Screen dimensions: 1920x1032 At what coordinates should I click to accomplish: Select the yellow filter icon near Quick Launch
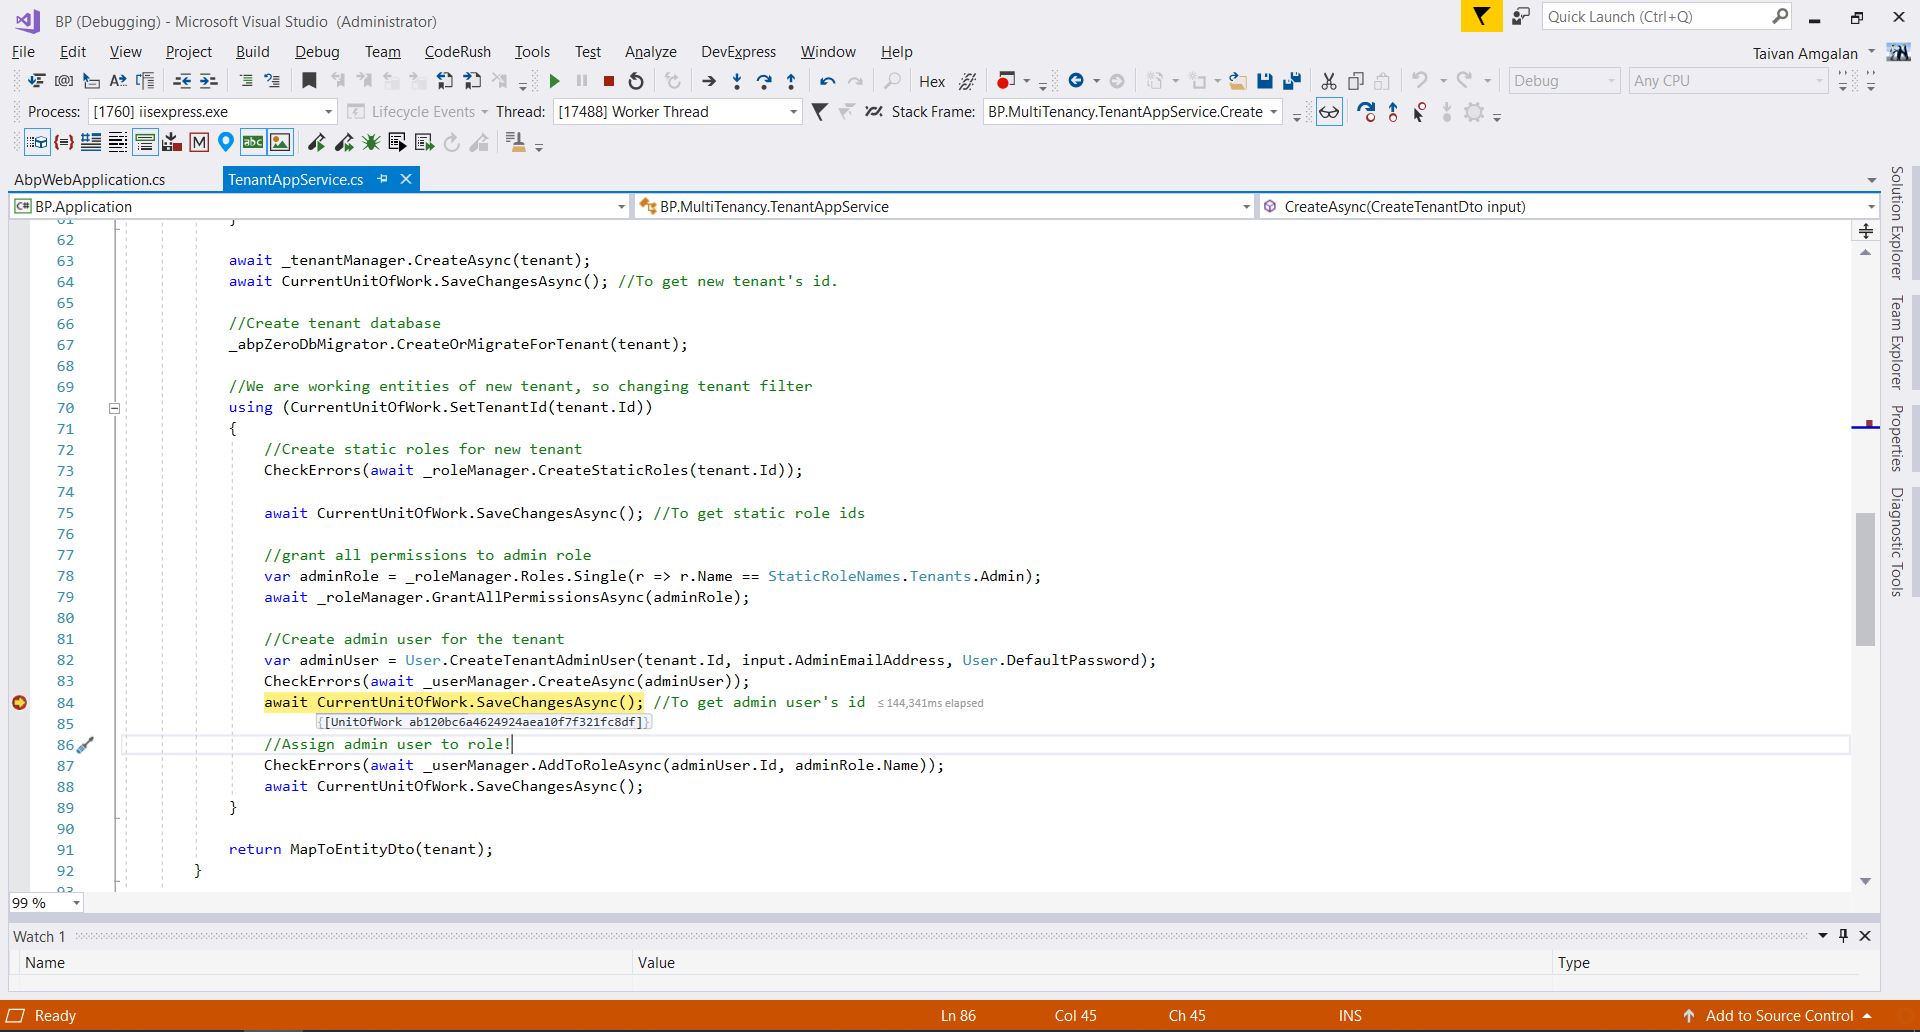(1481, 16)
